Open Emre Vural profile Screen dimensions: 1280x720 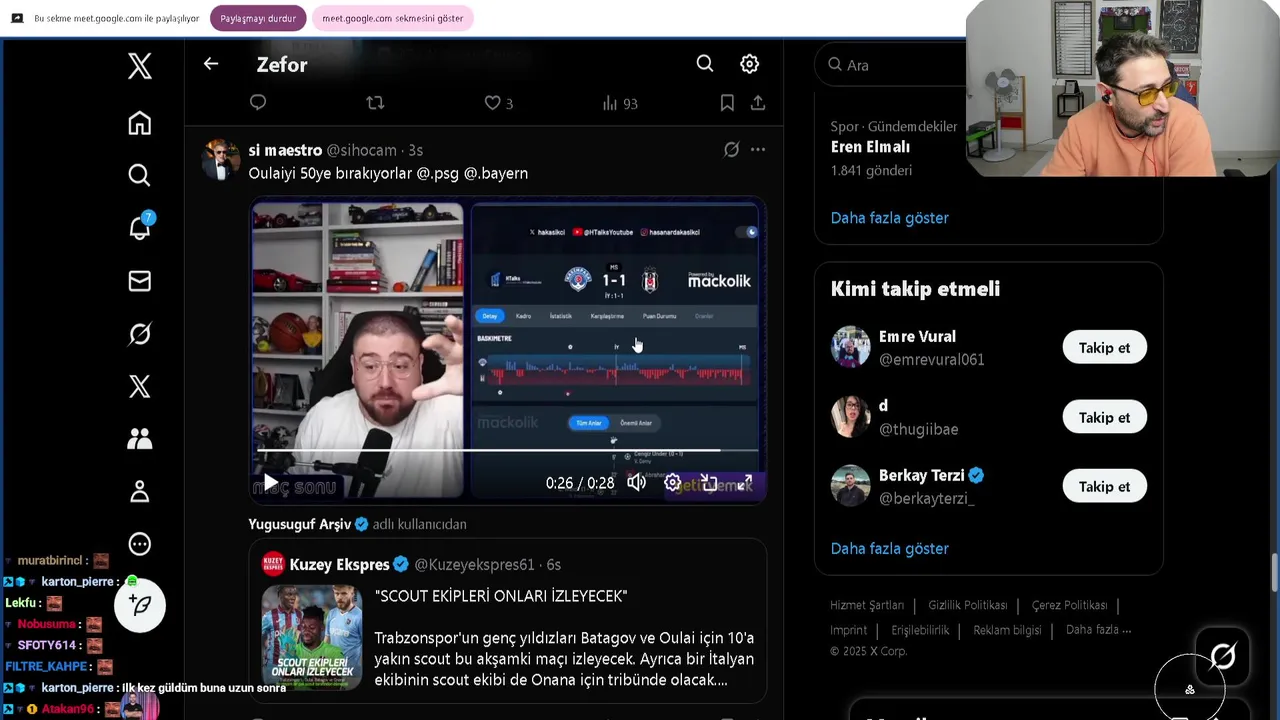coord(917,337)
